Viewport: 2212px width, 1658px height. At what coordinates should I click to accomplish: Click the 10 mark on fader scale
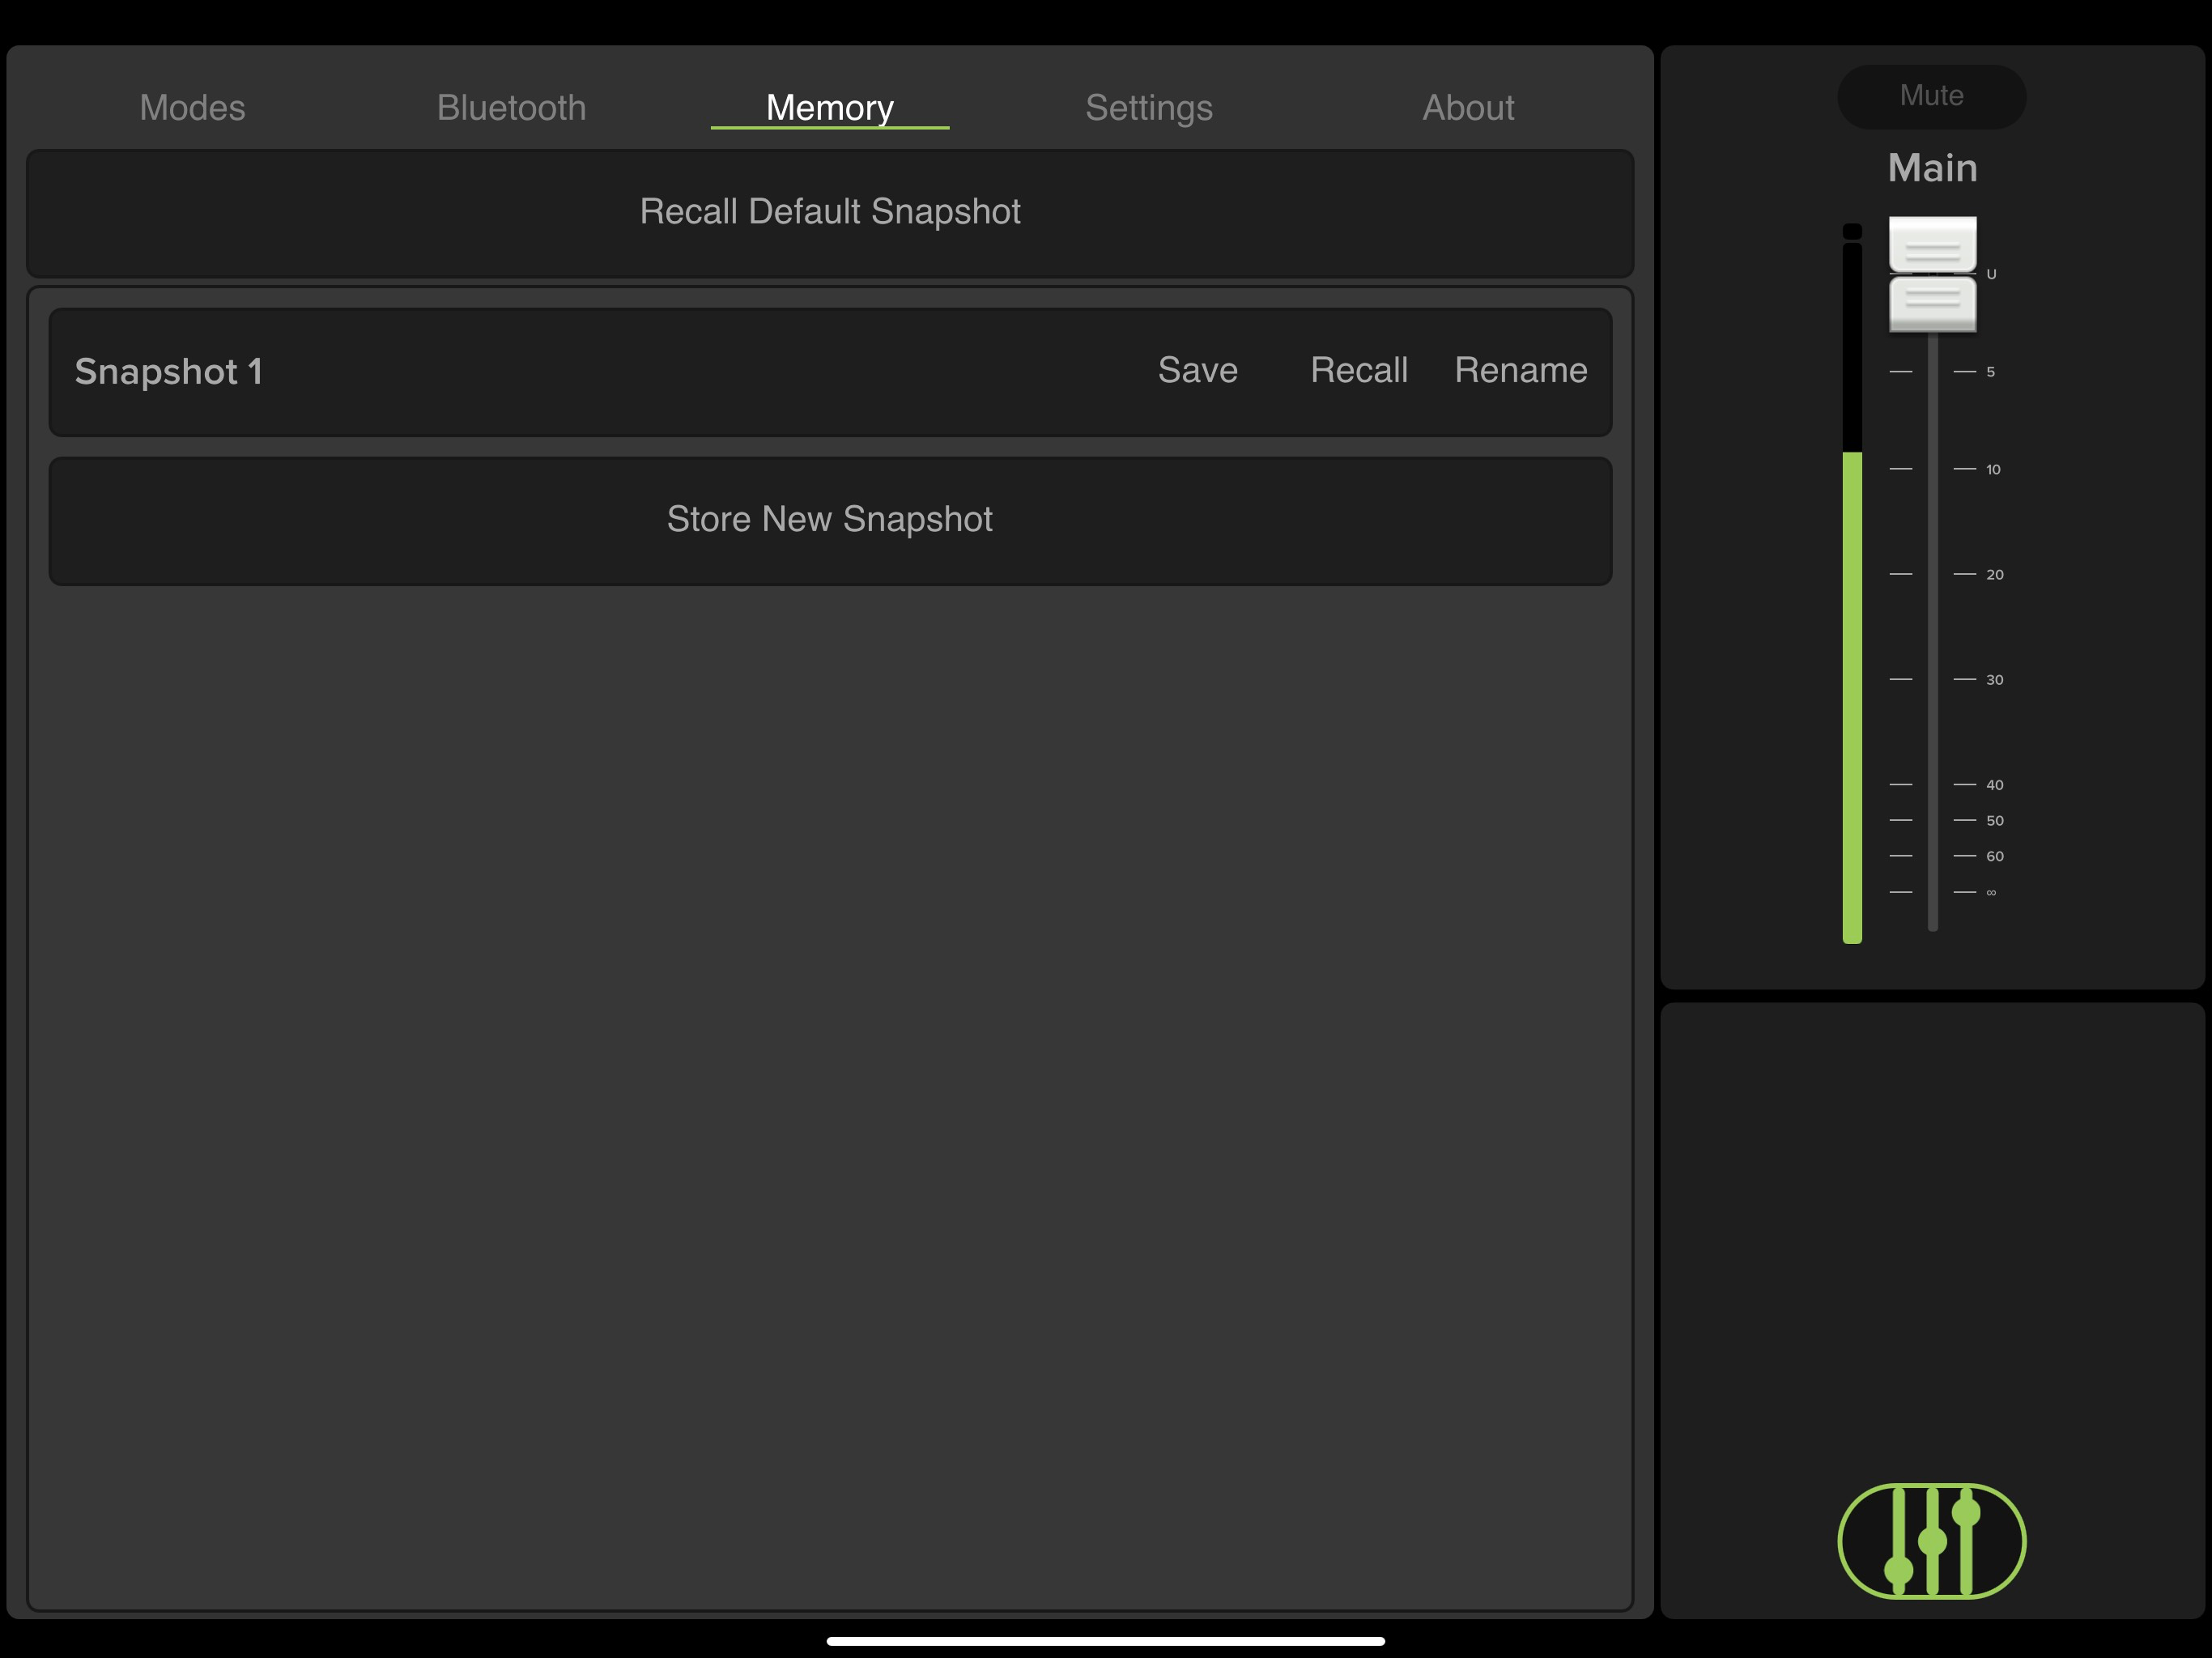click(x=1993, y=469)
